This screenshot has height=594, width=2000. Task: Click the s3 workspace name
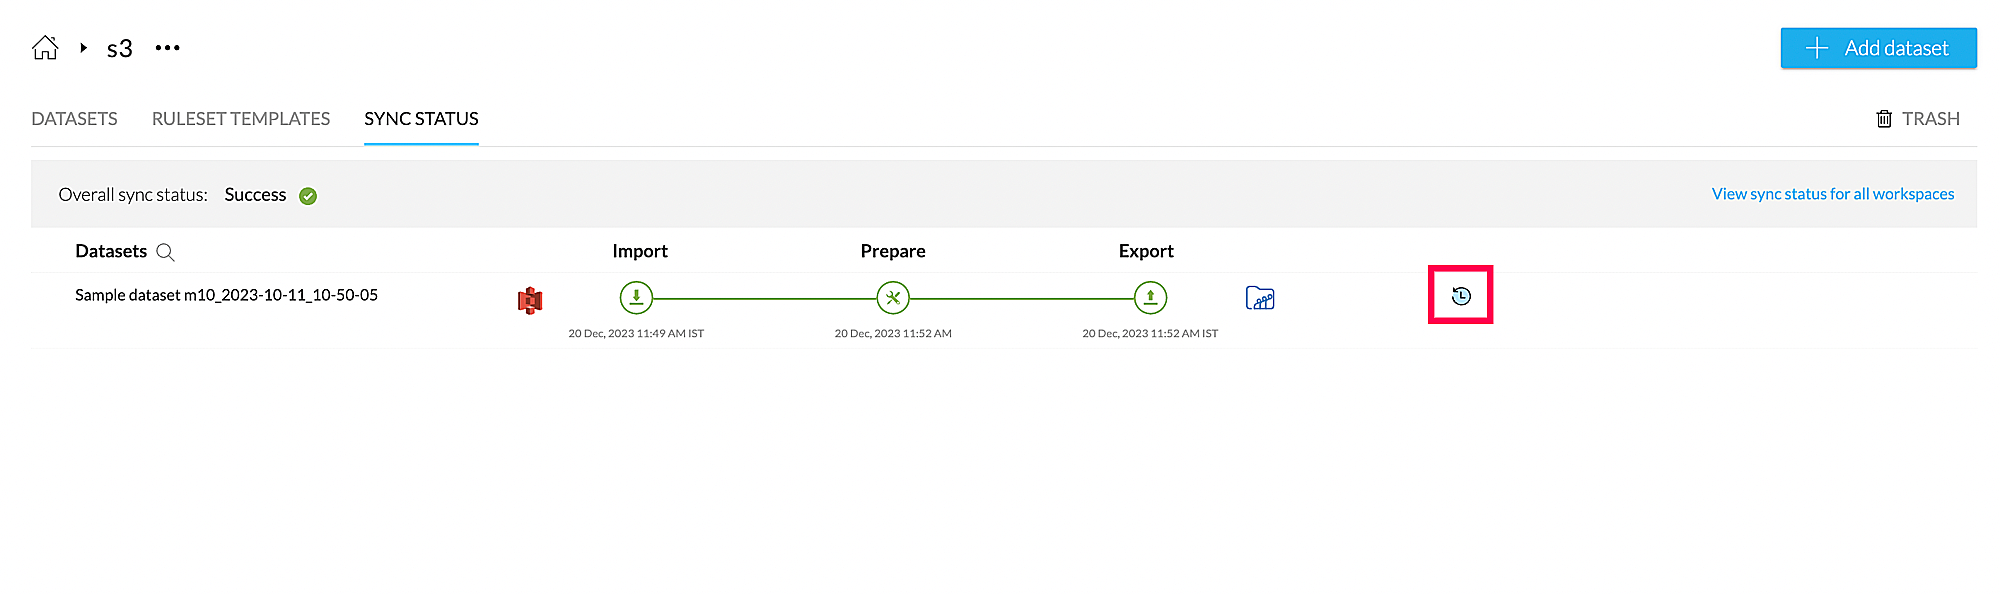tap(119, 48)
